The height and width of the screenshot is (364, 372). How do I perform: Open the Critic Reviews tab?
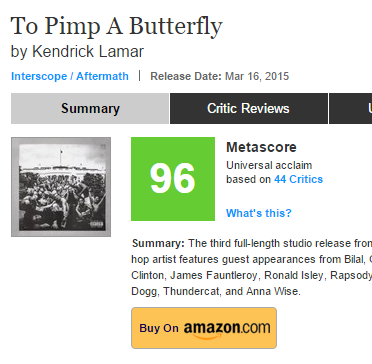click(x=248, y=109)
